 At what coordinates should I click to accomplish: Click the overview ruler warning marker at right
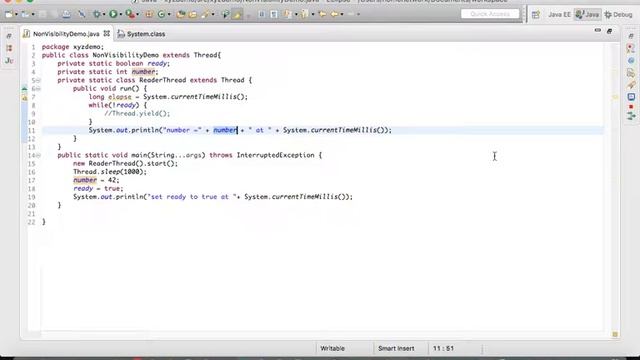point(615,97)
